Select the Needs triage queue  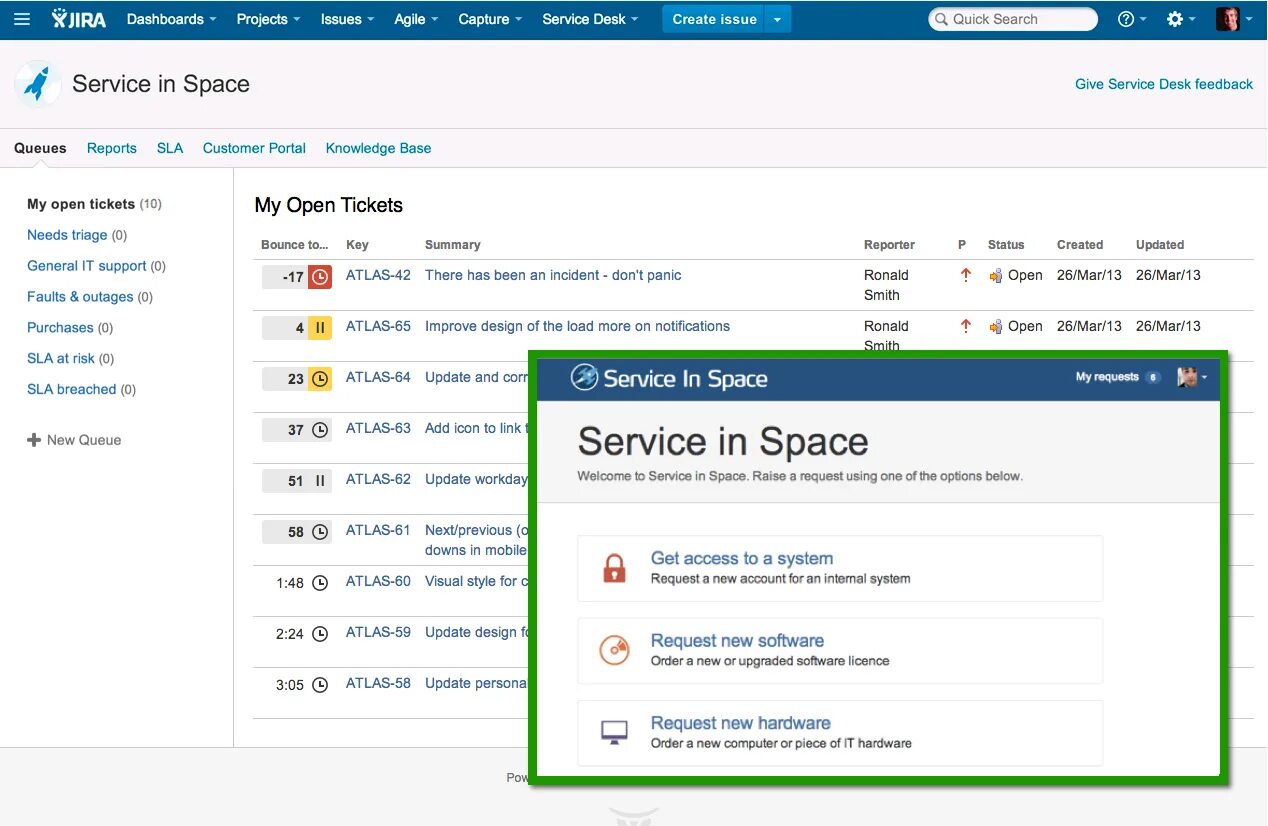click(x=77, y=235)
